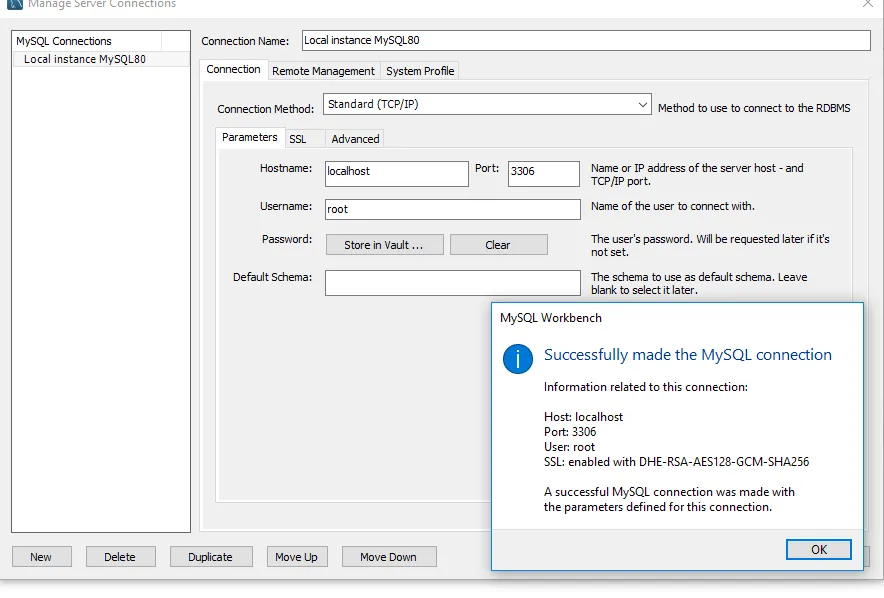884x598 pixels.
Task: Click the Workbench icon in title bar
Action: [x=13, y=4]
